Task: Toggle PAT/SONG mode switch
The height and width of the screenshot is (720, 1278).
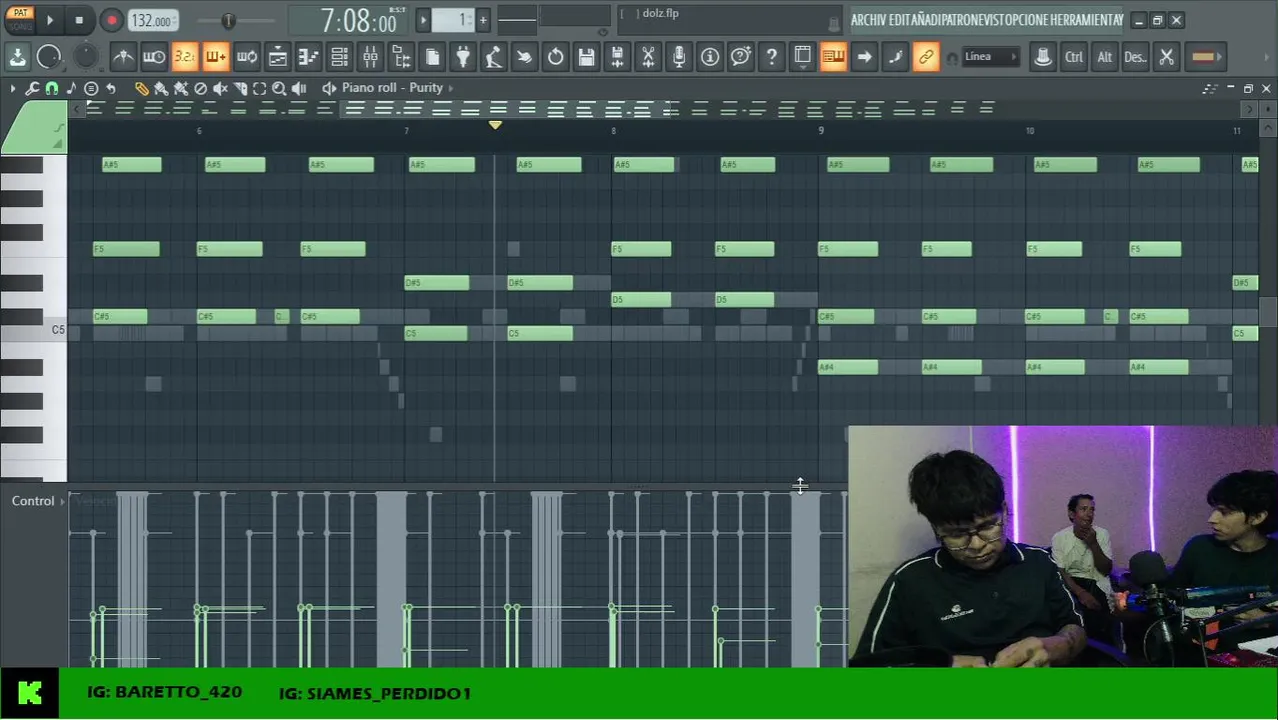Action: click(19, 20)
